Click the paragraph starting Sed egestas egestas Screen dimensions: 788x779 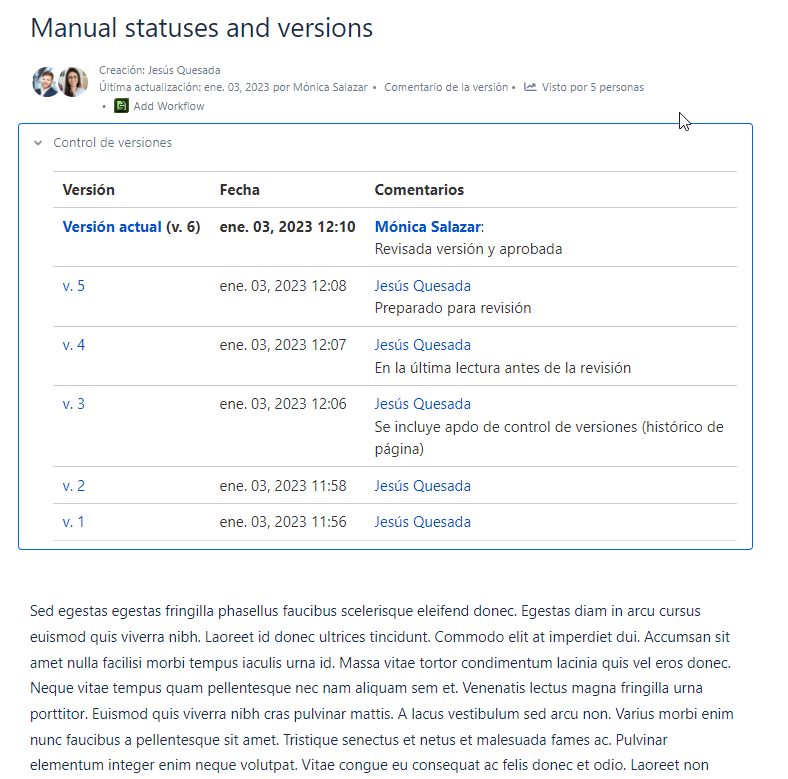[x=382, y=689]
